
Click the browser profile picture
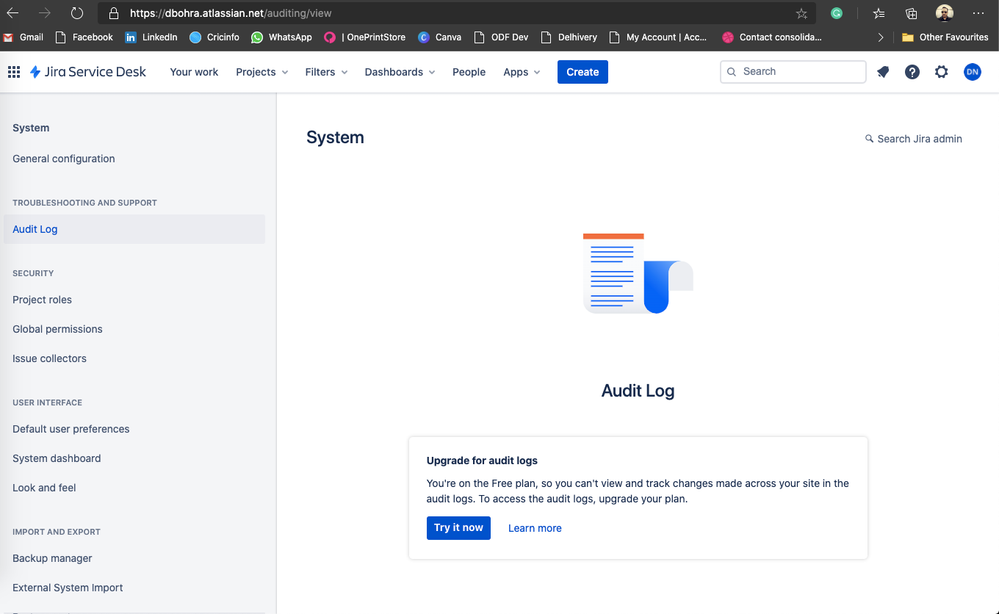tap(944, 13)
